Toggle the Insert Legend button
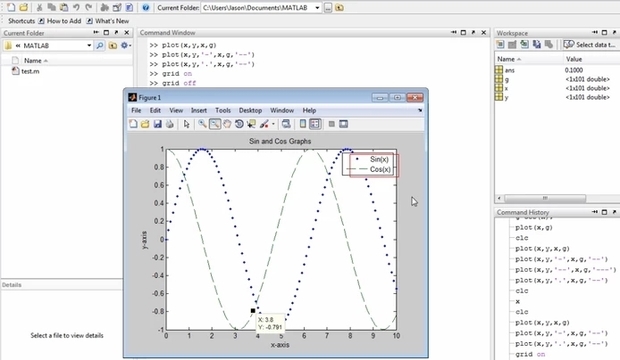This screenshot has height=360, width=620. [315, 124]
